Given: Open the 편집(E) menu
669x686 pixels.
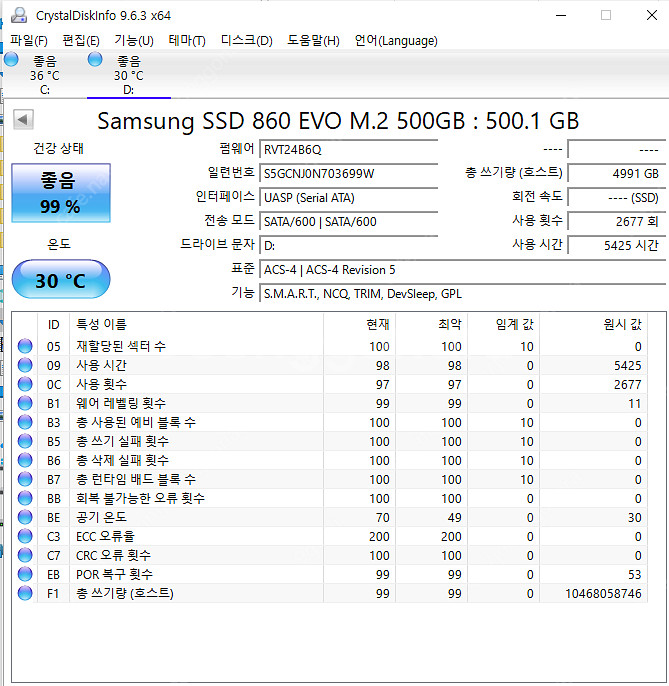Looking at the screenshot, I should click(x=81, y=41).
